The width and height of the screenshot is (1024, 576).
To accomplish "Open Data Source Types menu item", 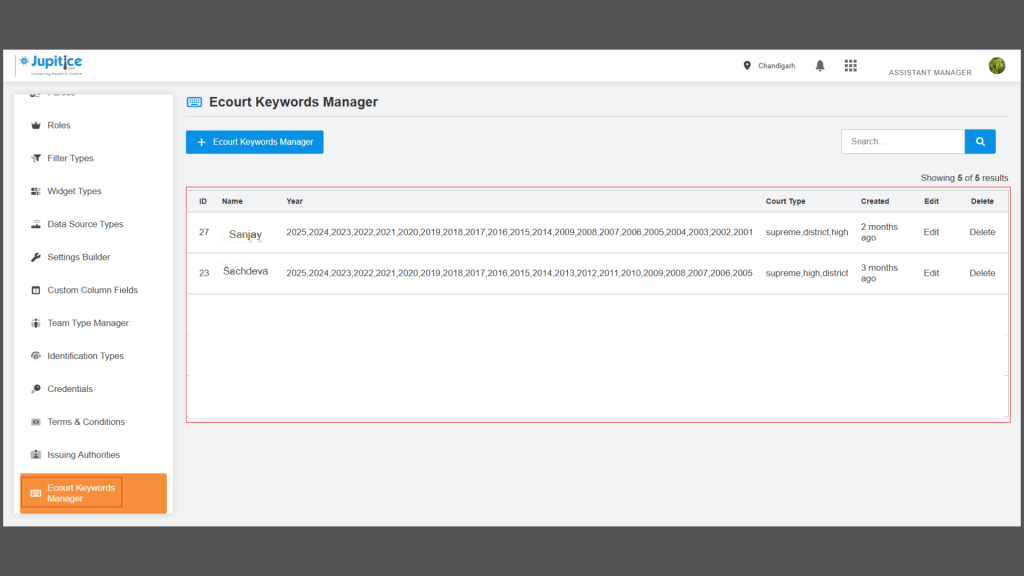I will tap(85, 225).
